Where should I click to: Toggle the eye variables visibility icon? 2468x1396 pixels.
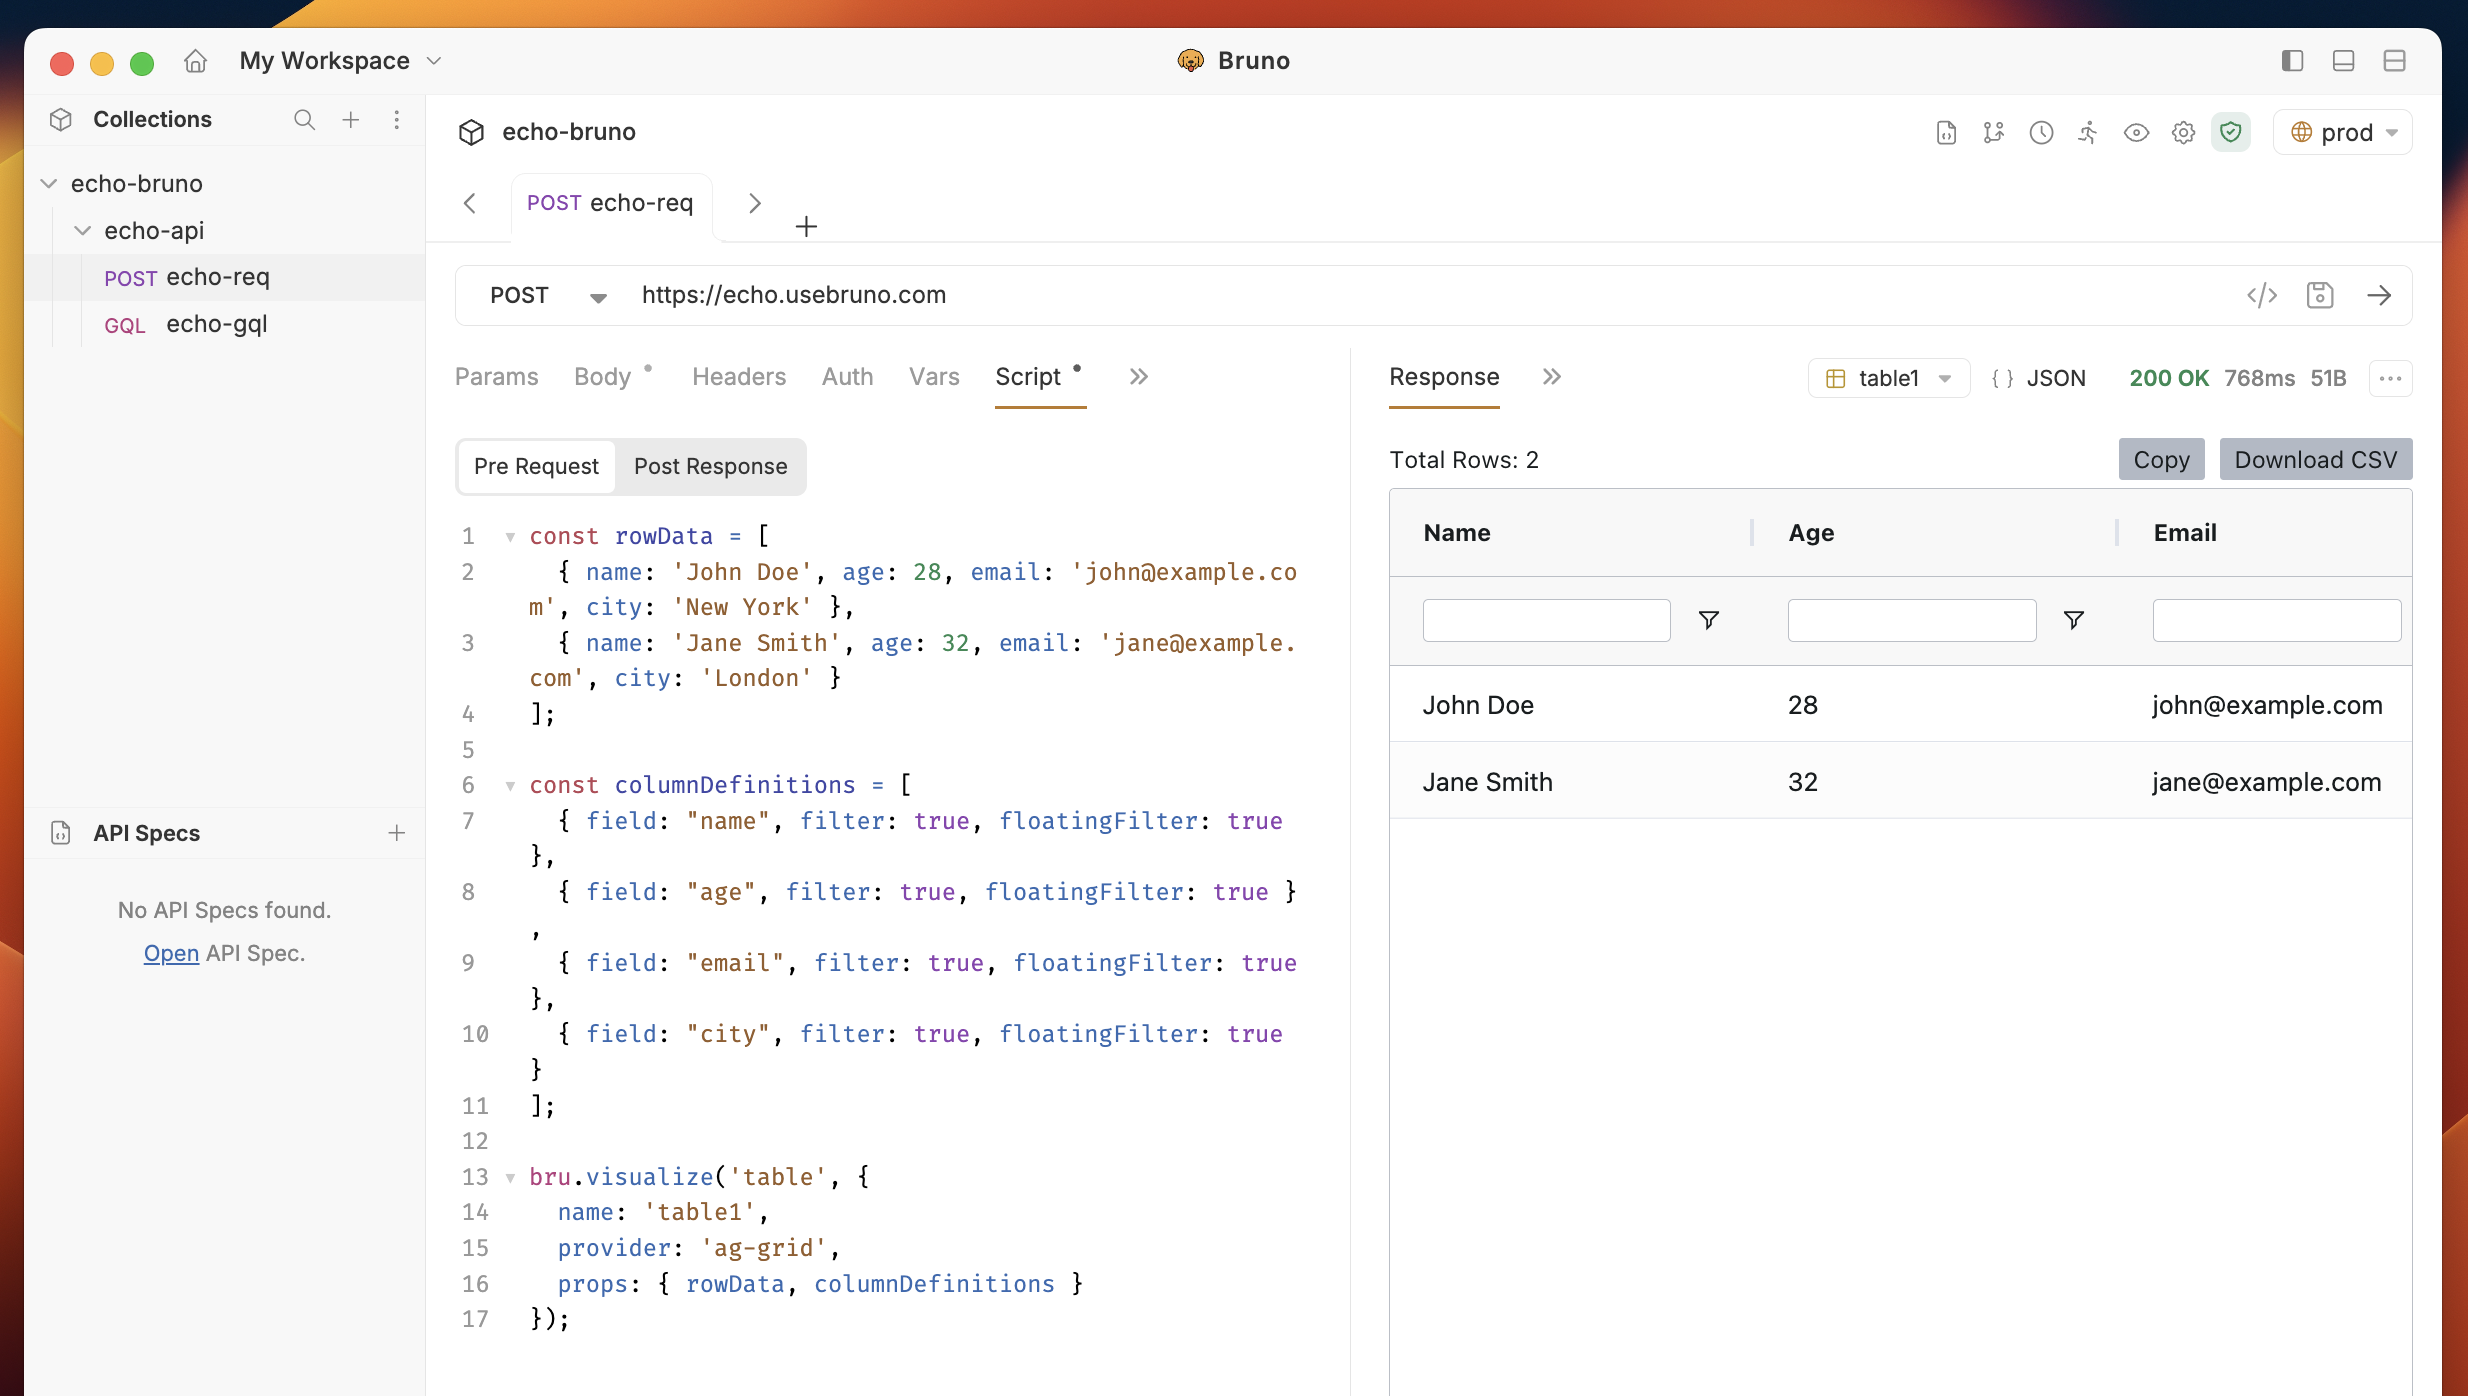coord(2136,132)
